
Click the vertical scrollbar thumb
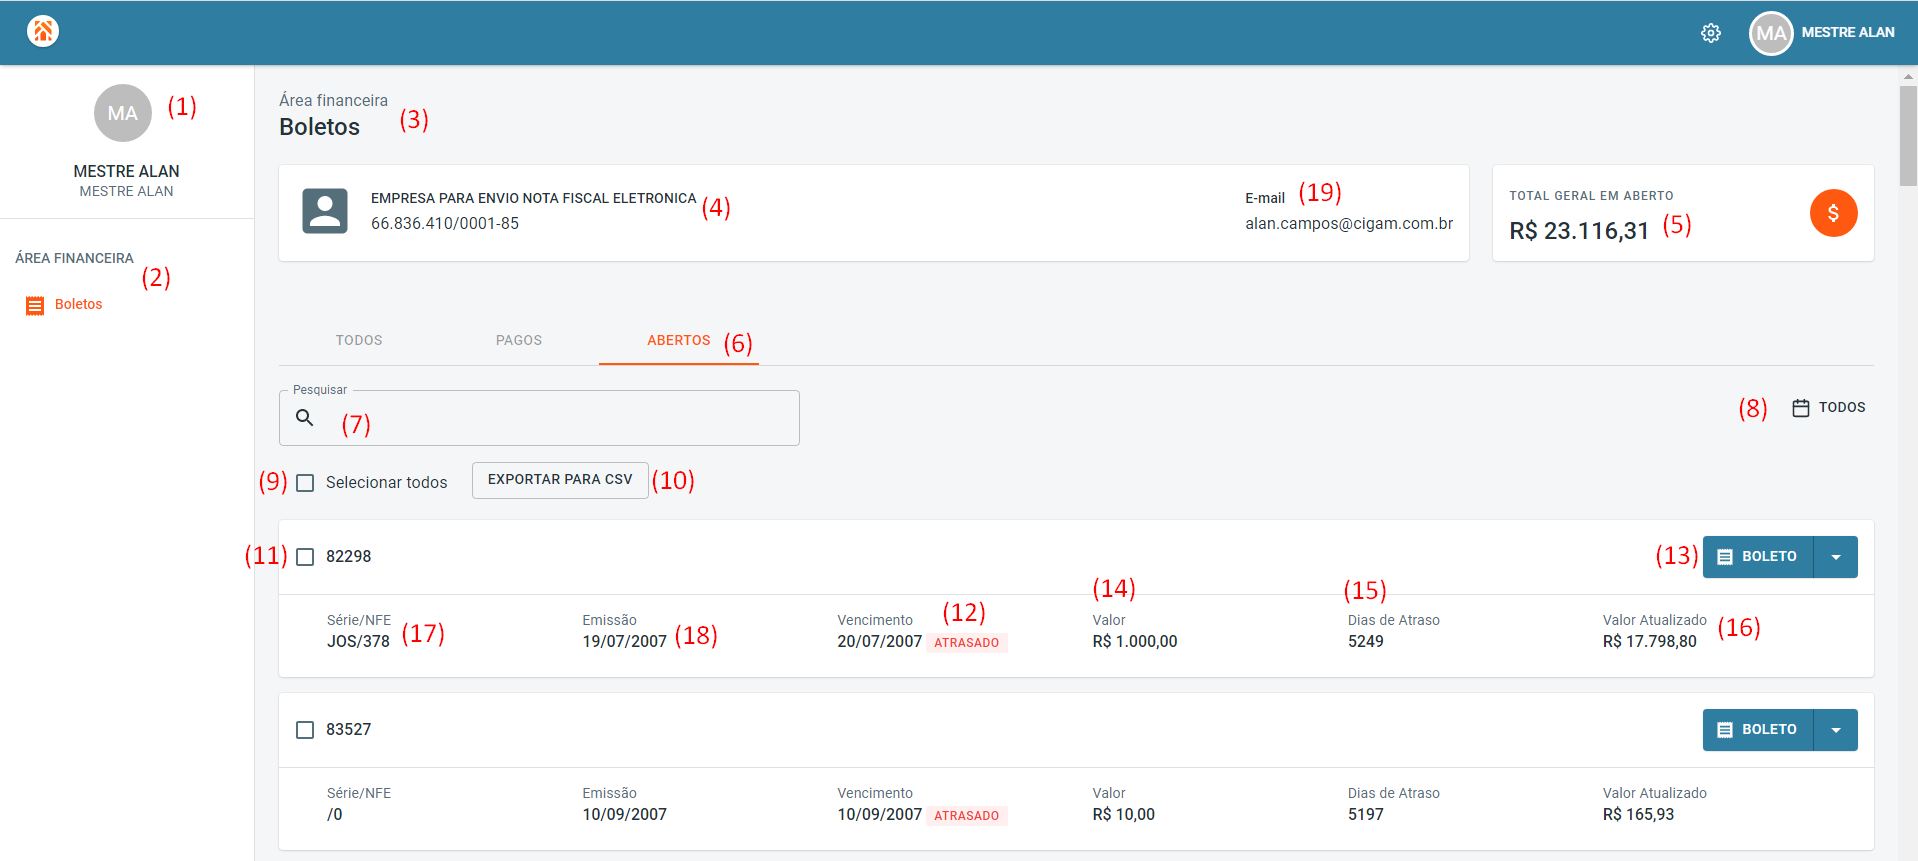click(1909, 136)
